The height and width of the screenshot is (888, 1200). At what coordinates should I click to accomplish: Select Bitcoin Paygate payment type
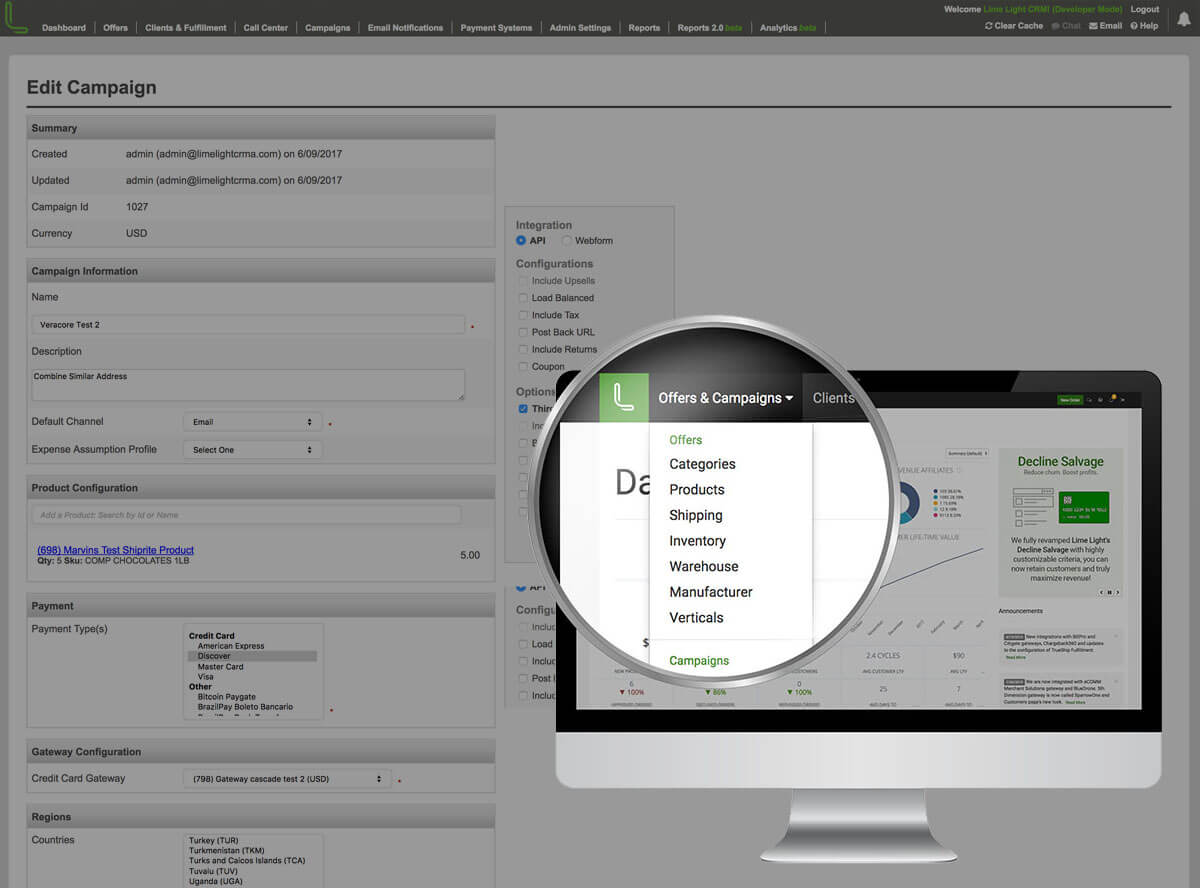tap(227, 697)
